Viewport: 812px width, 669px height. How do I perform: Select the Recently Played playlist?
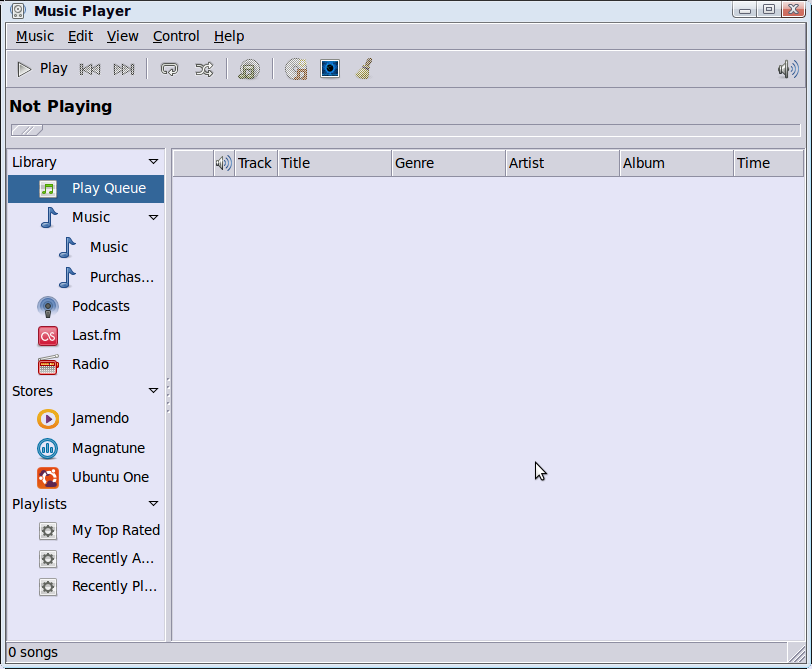(98, 586)
